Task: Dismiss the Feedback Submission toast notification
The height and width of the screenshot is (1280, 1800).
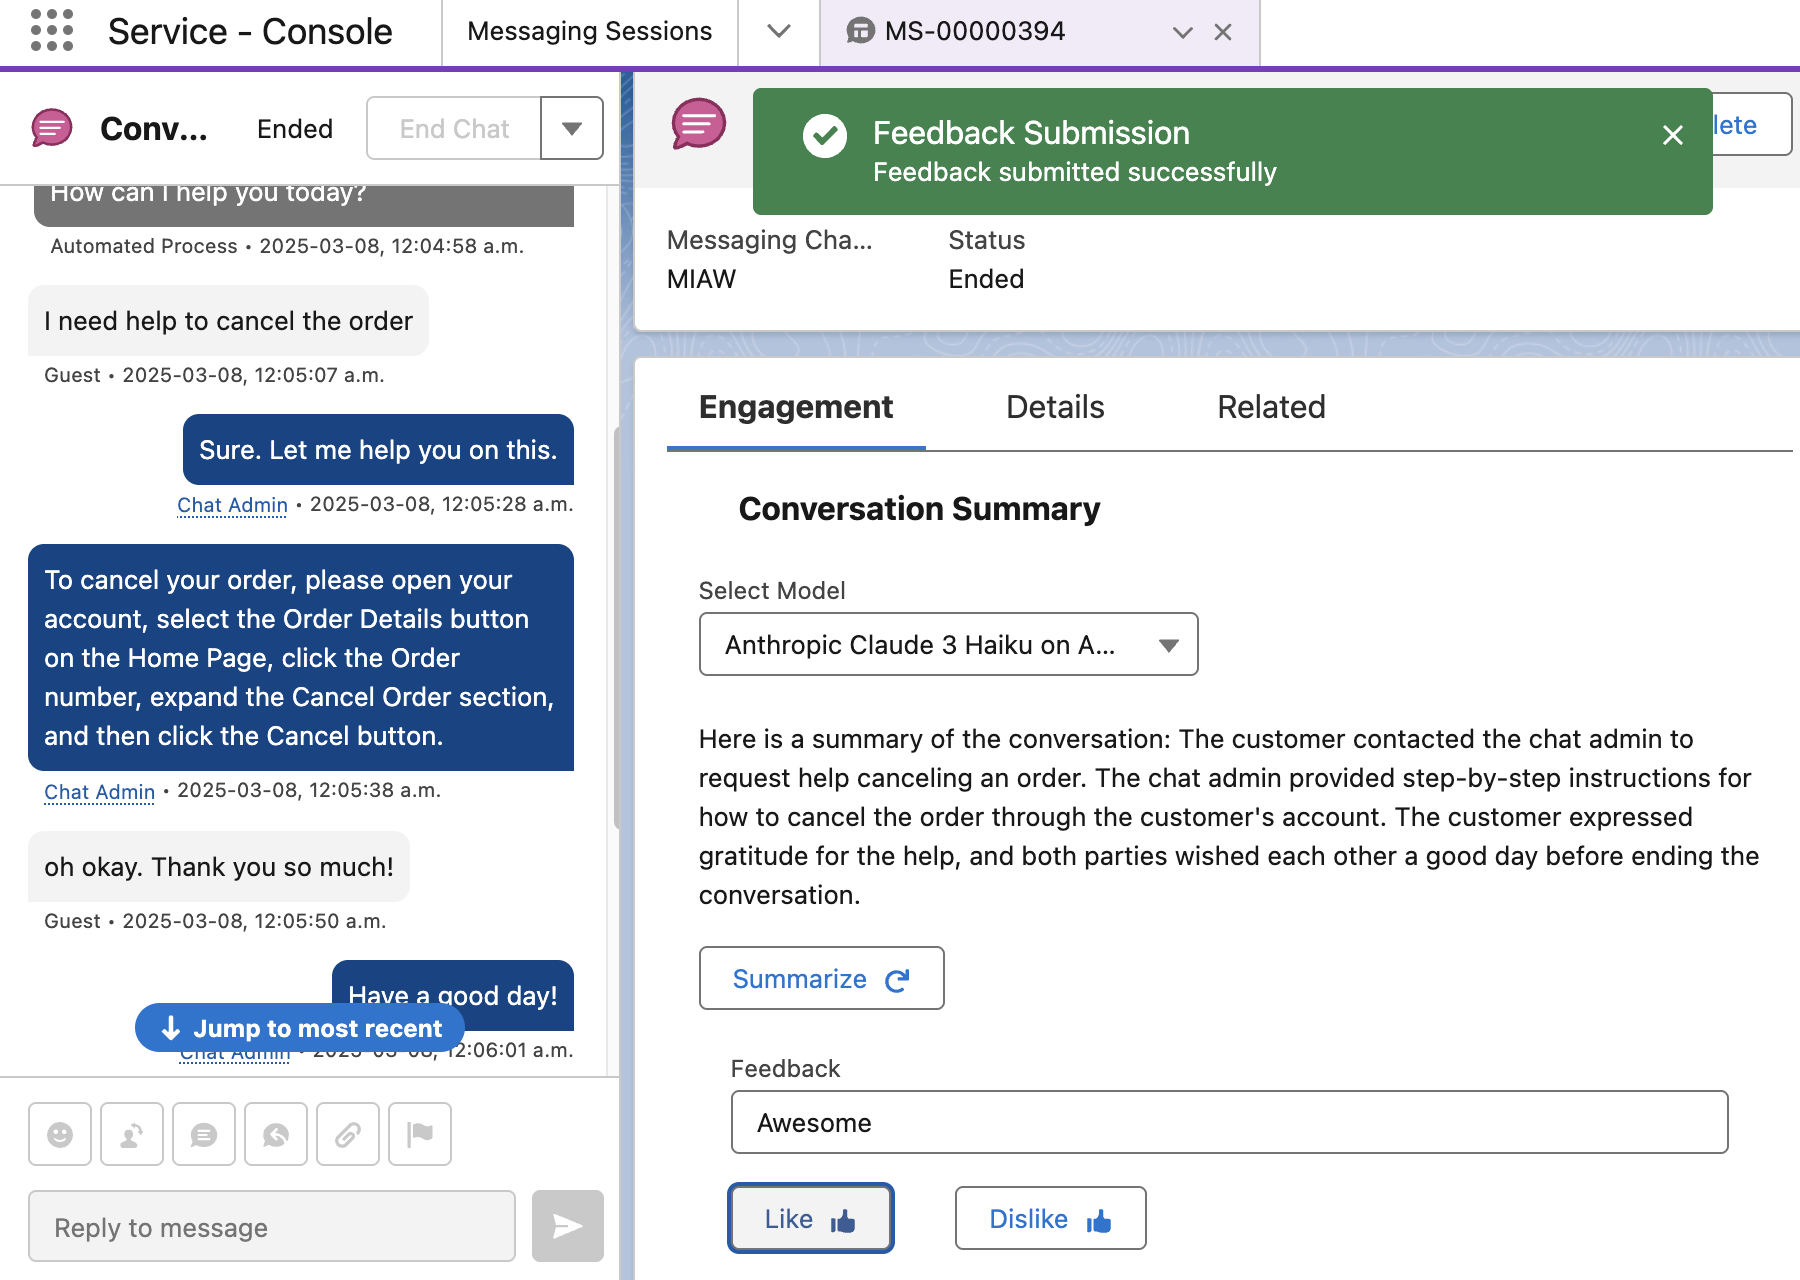Action: [x=1672, y=135]
